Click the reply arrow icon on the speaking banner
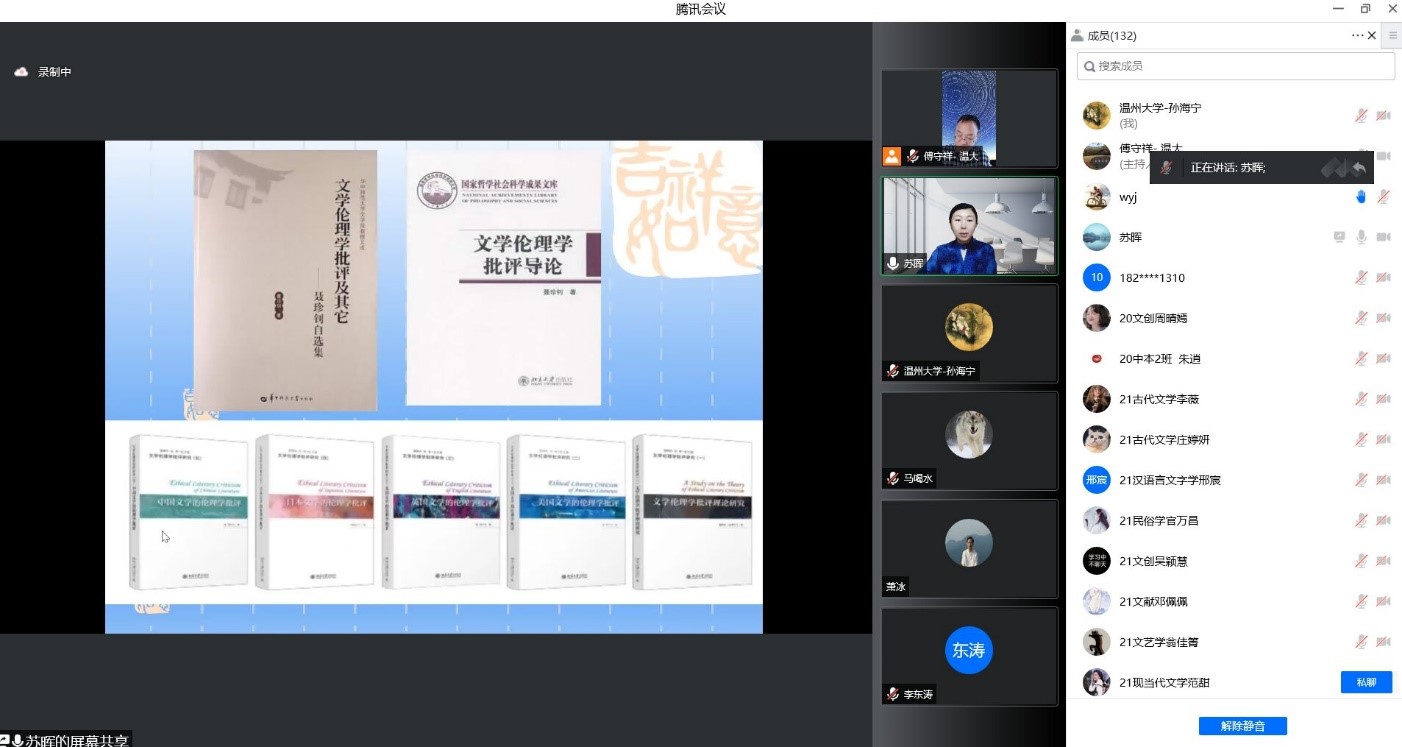Image resolution: width=1402 pixels, height=747 pixels. (x=1358, y=168)
